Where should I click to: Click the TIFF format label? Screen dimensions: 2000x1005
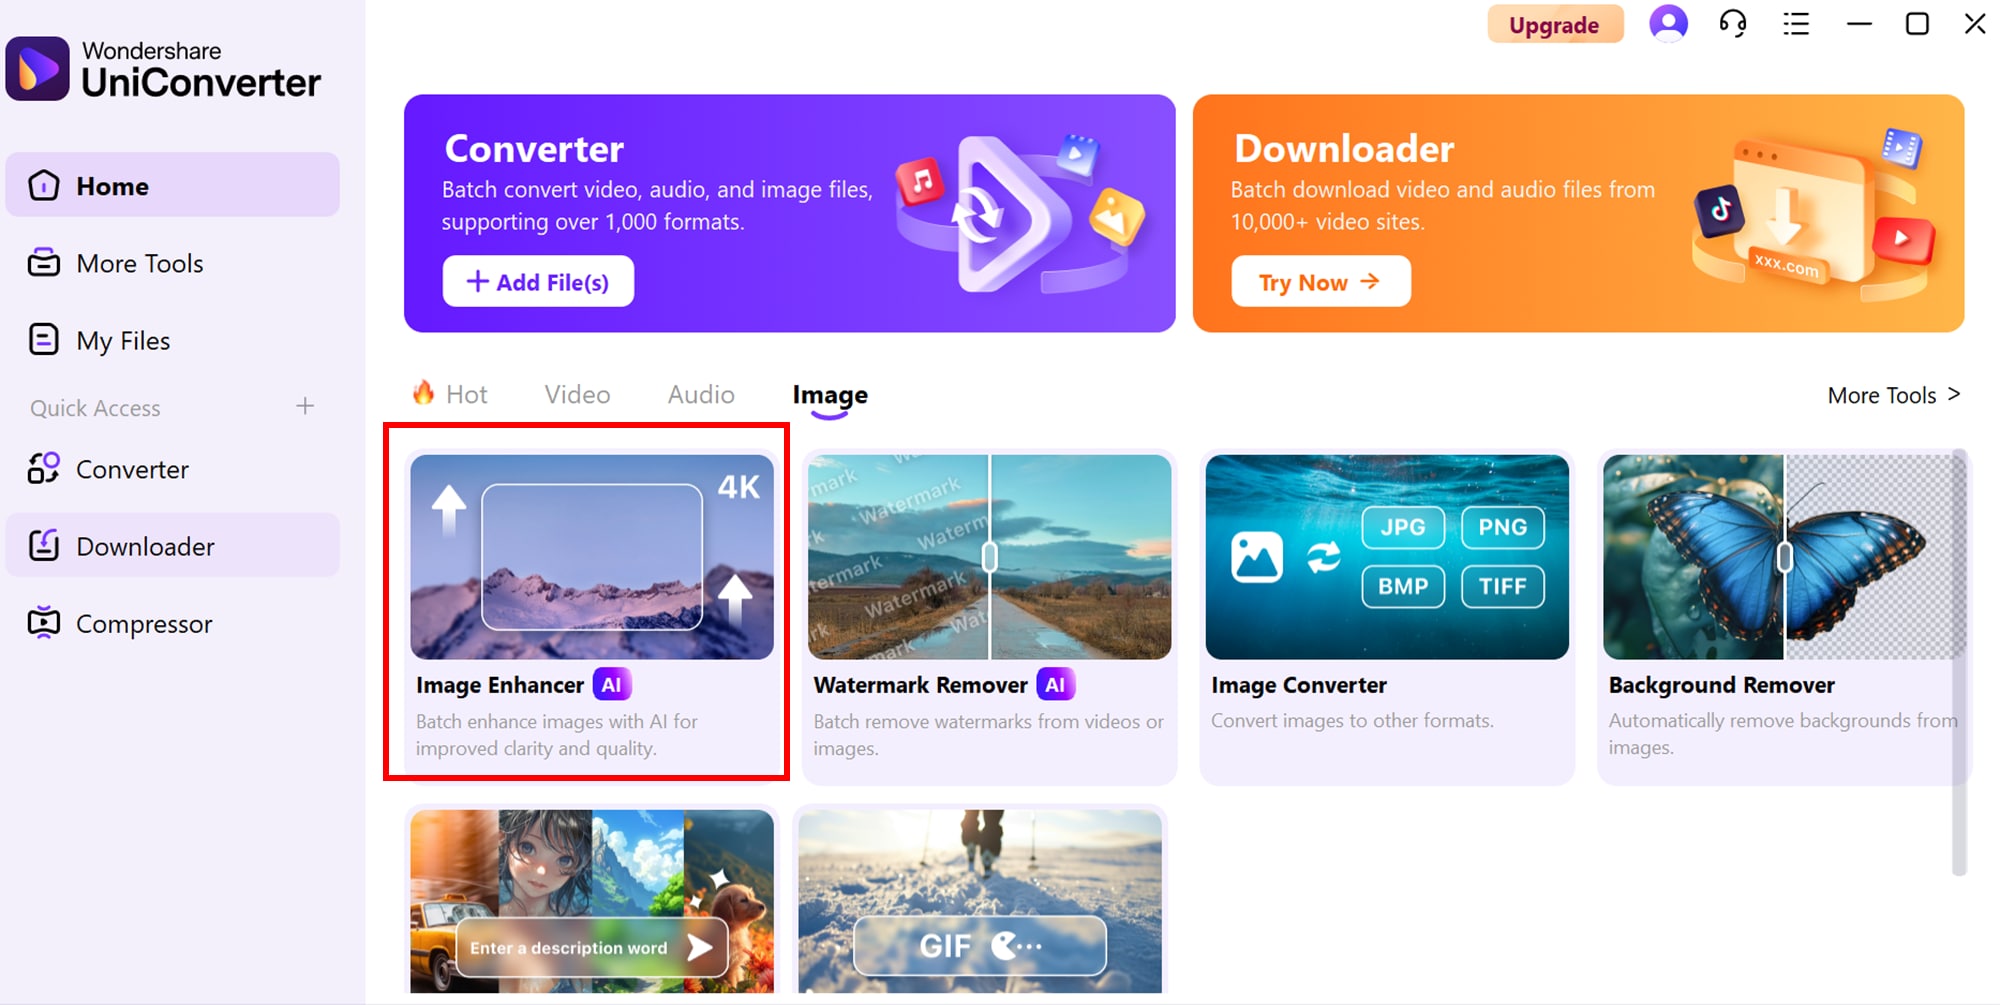pyautogui.click(x=1502, y=586)
